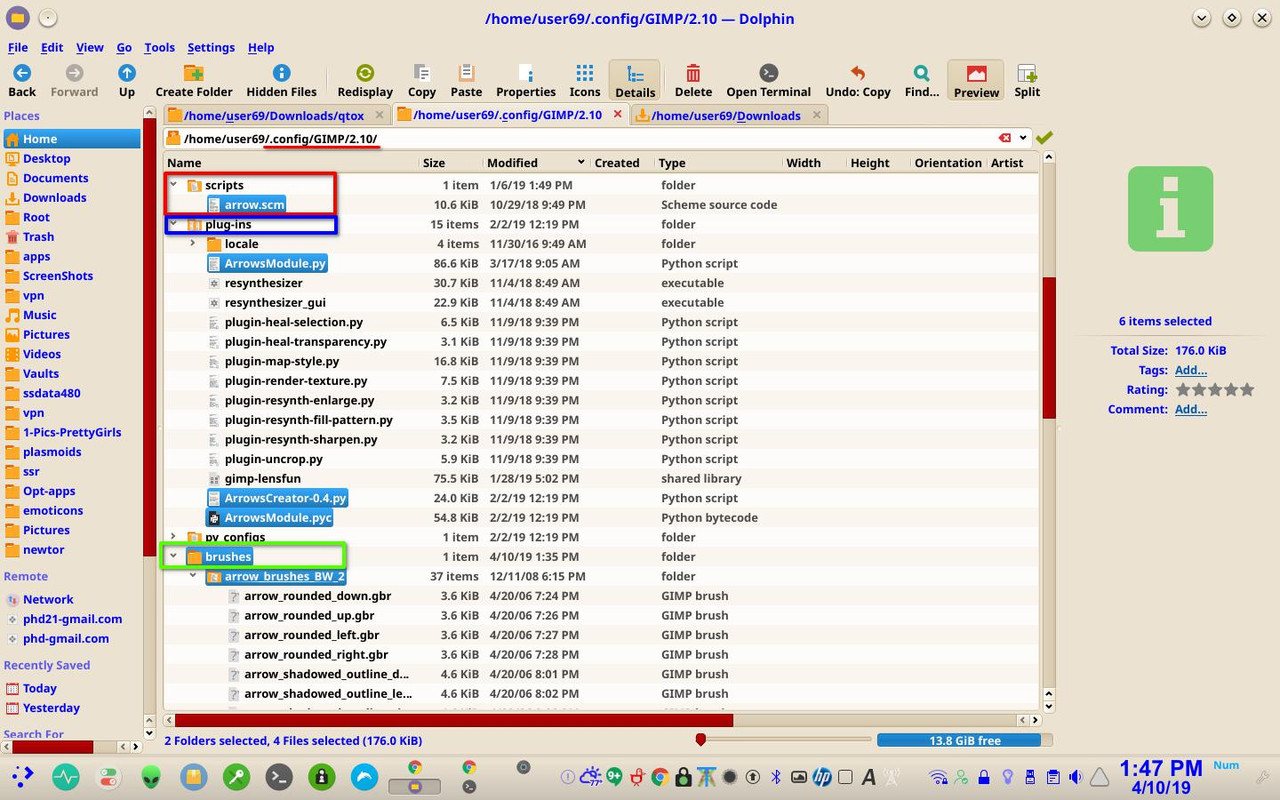
Task: Open the File menu
Action: coord(18,47)
